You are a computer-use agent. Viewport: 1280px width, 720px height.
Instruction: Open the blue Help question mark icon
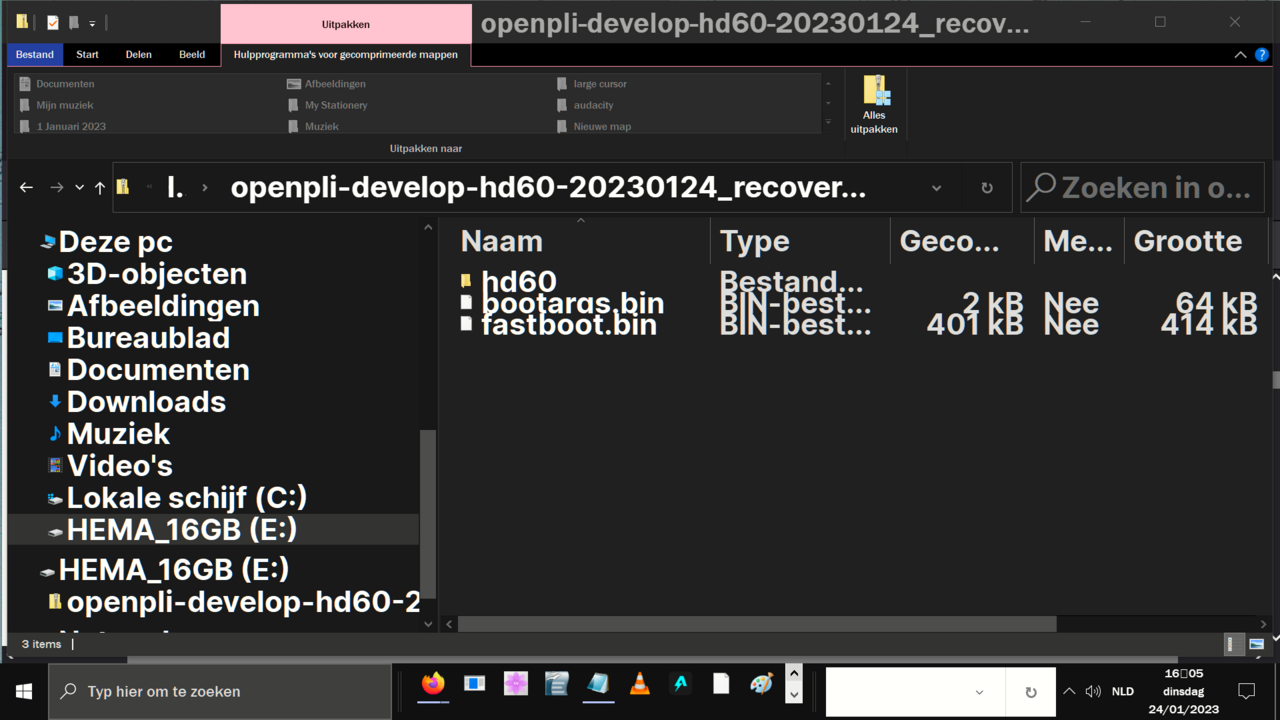1261,55
